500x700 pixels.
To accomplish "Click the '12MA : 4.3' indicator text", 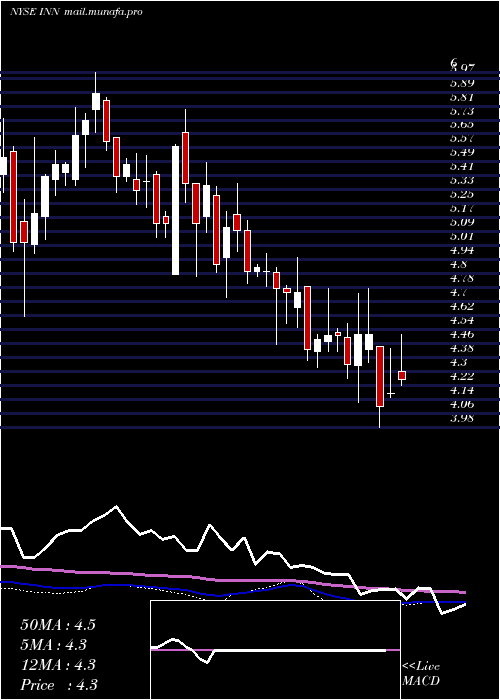I will coord(58,665).
